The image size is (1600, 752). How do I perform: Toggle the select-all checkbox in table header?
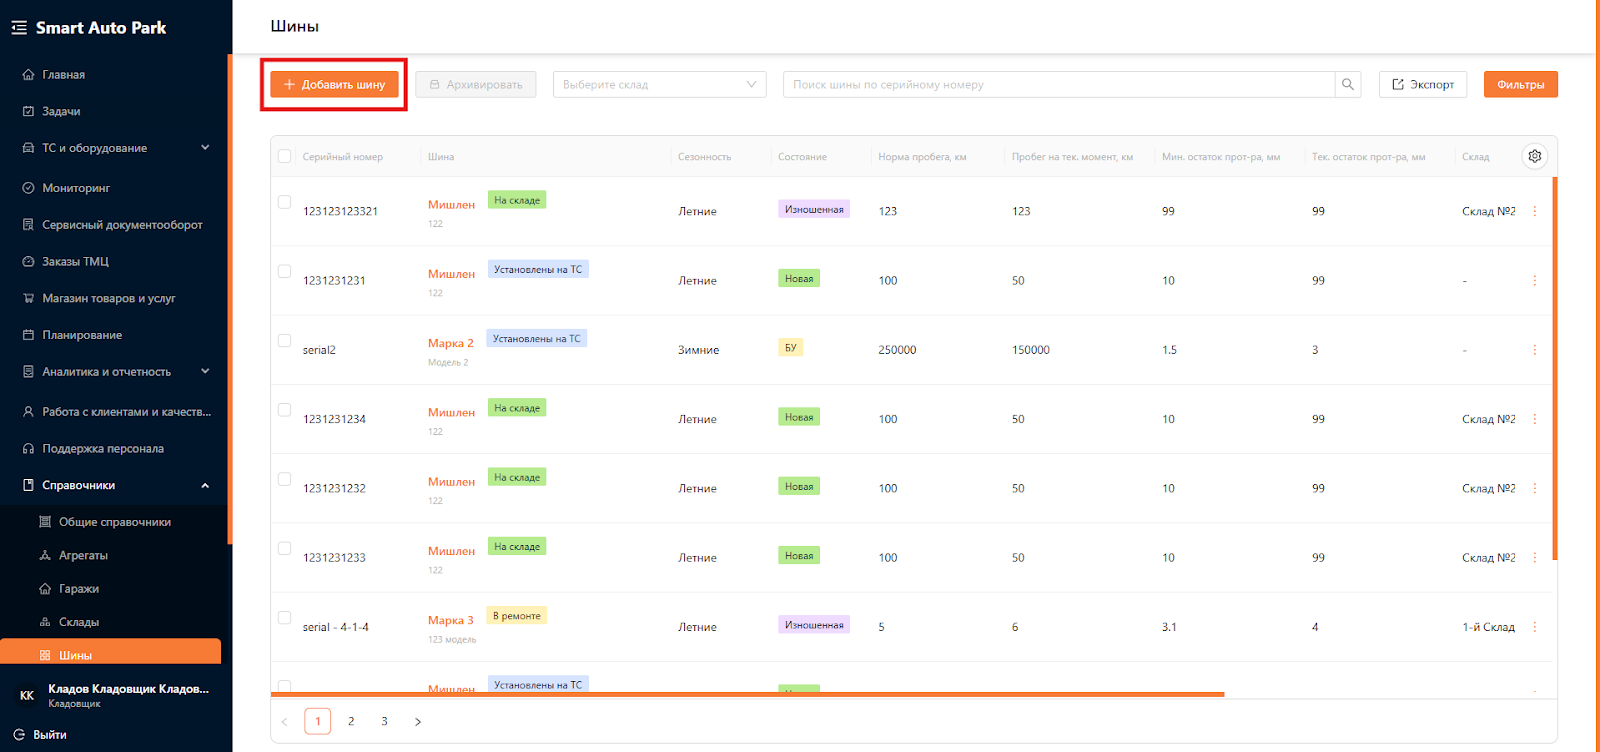coord(285,157)
